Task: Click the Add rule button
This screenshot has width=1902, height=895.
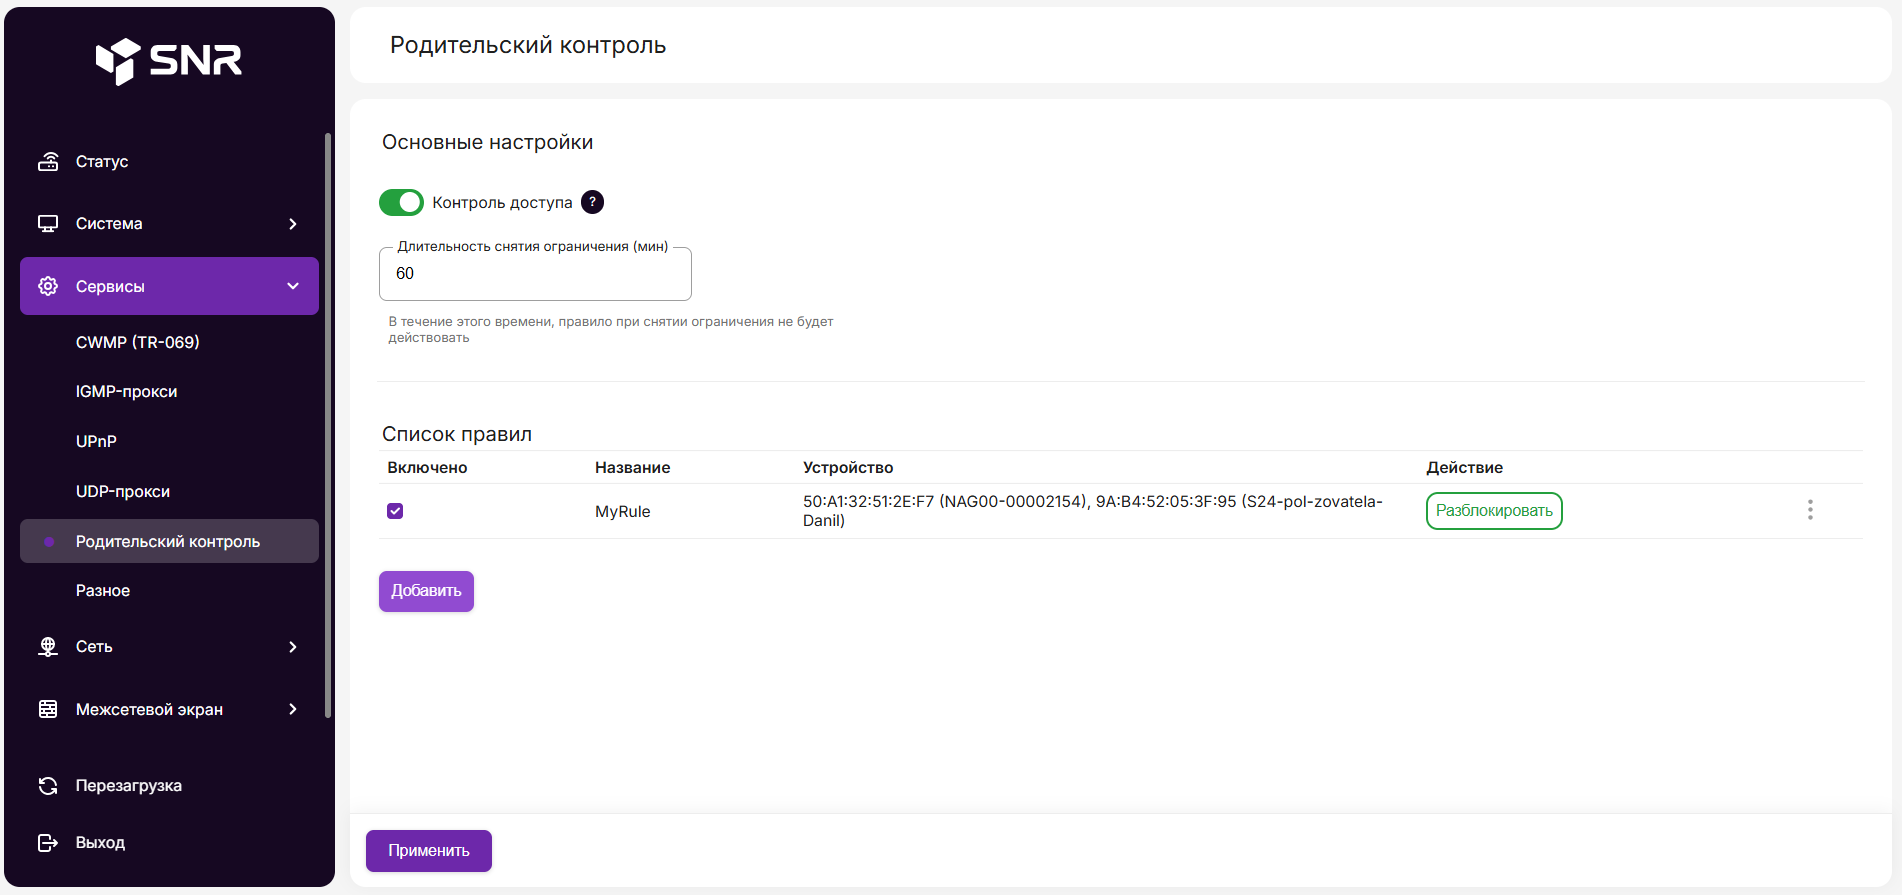Action: point(426,591)
